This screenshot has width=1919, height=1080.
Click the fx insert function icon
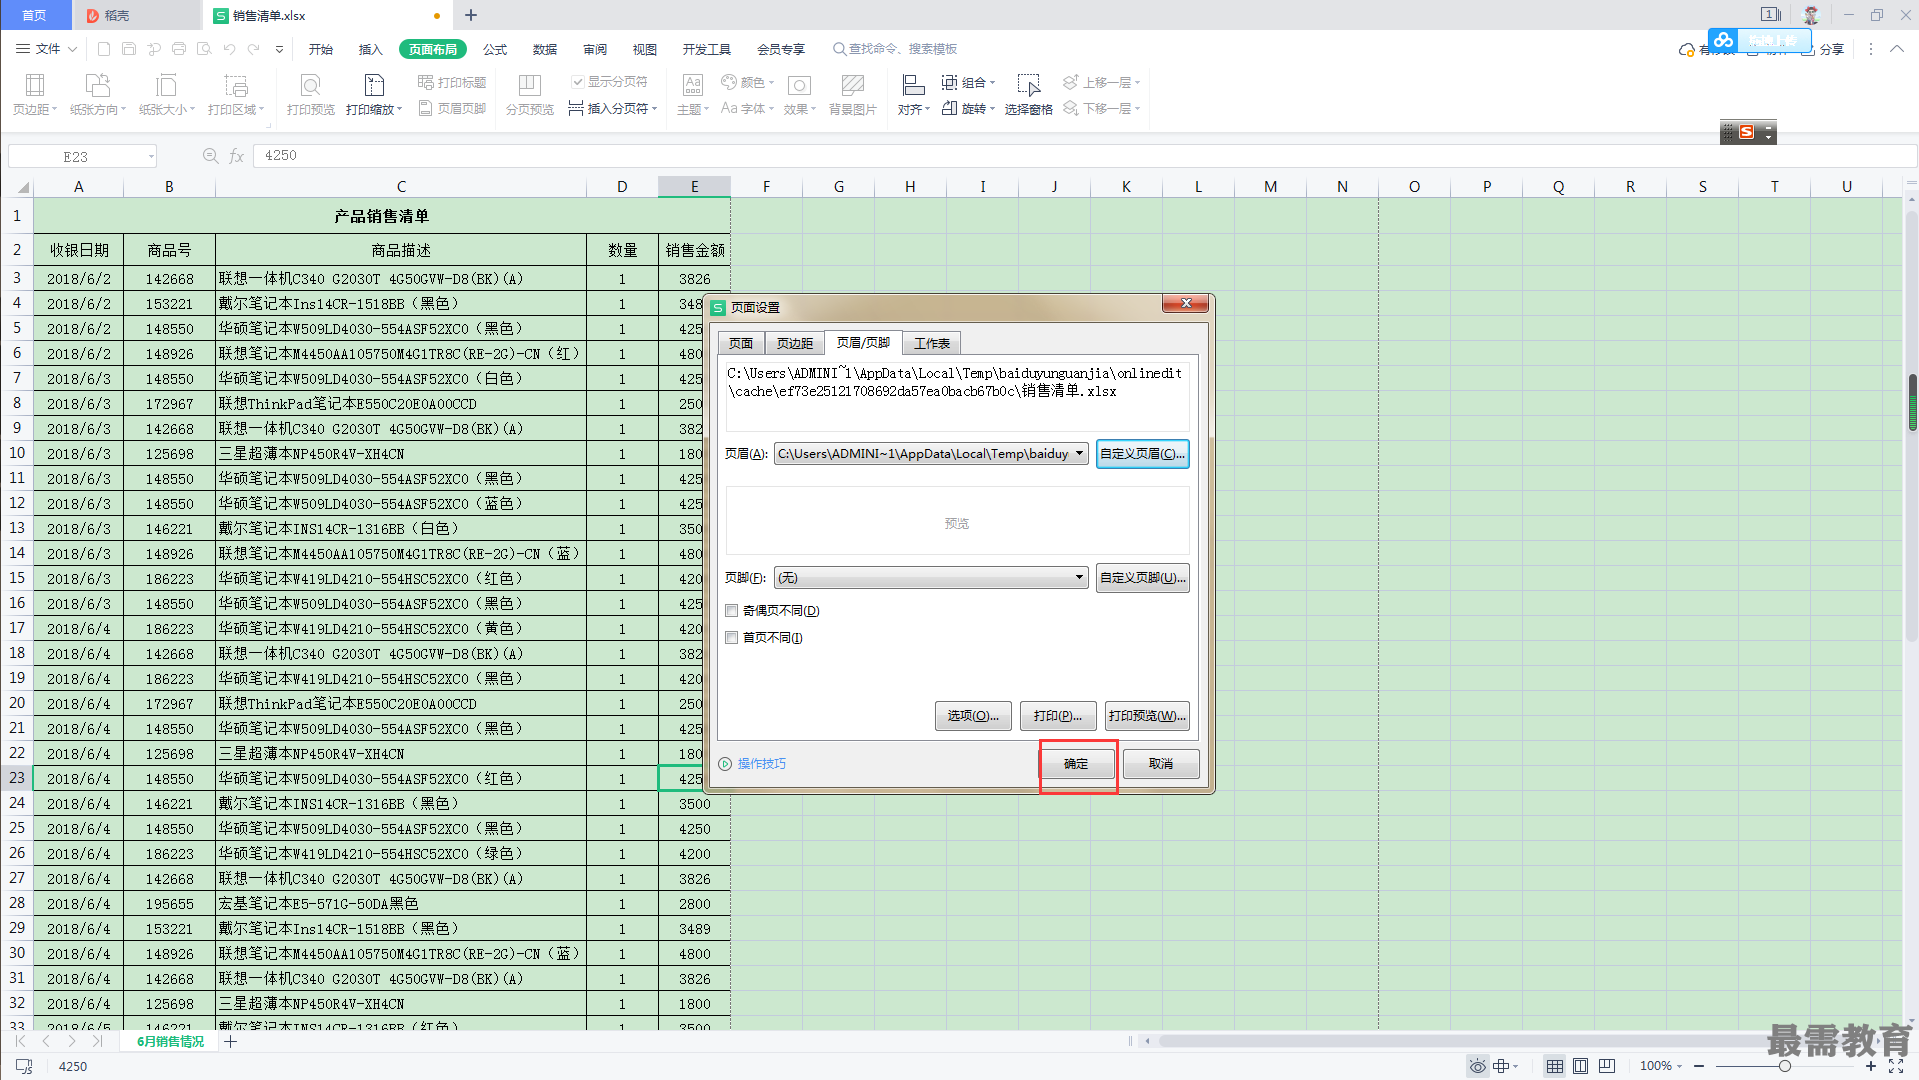click(x=237, y=156)
